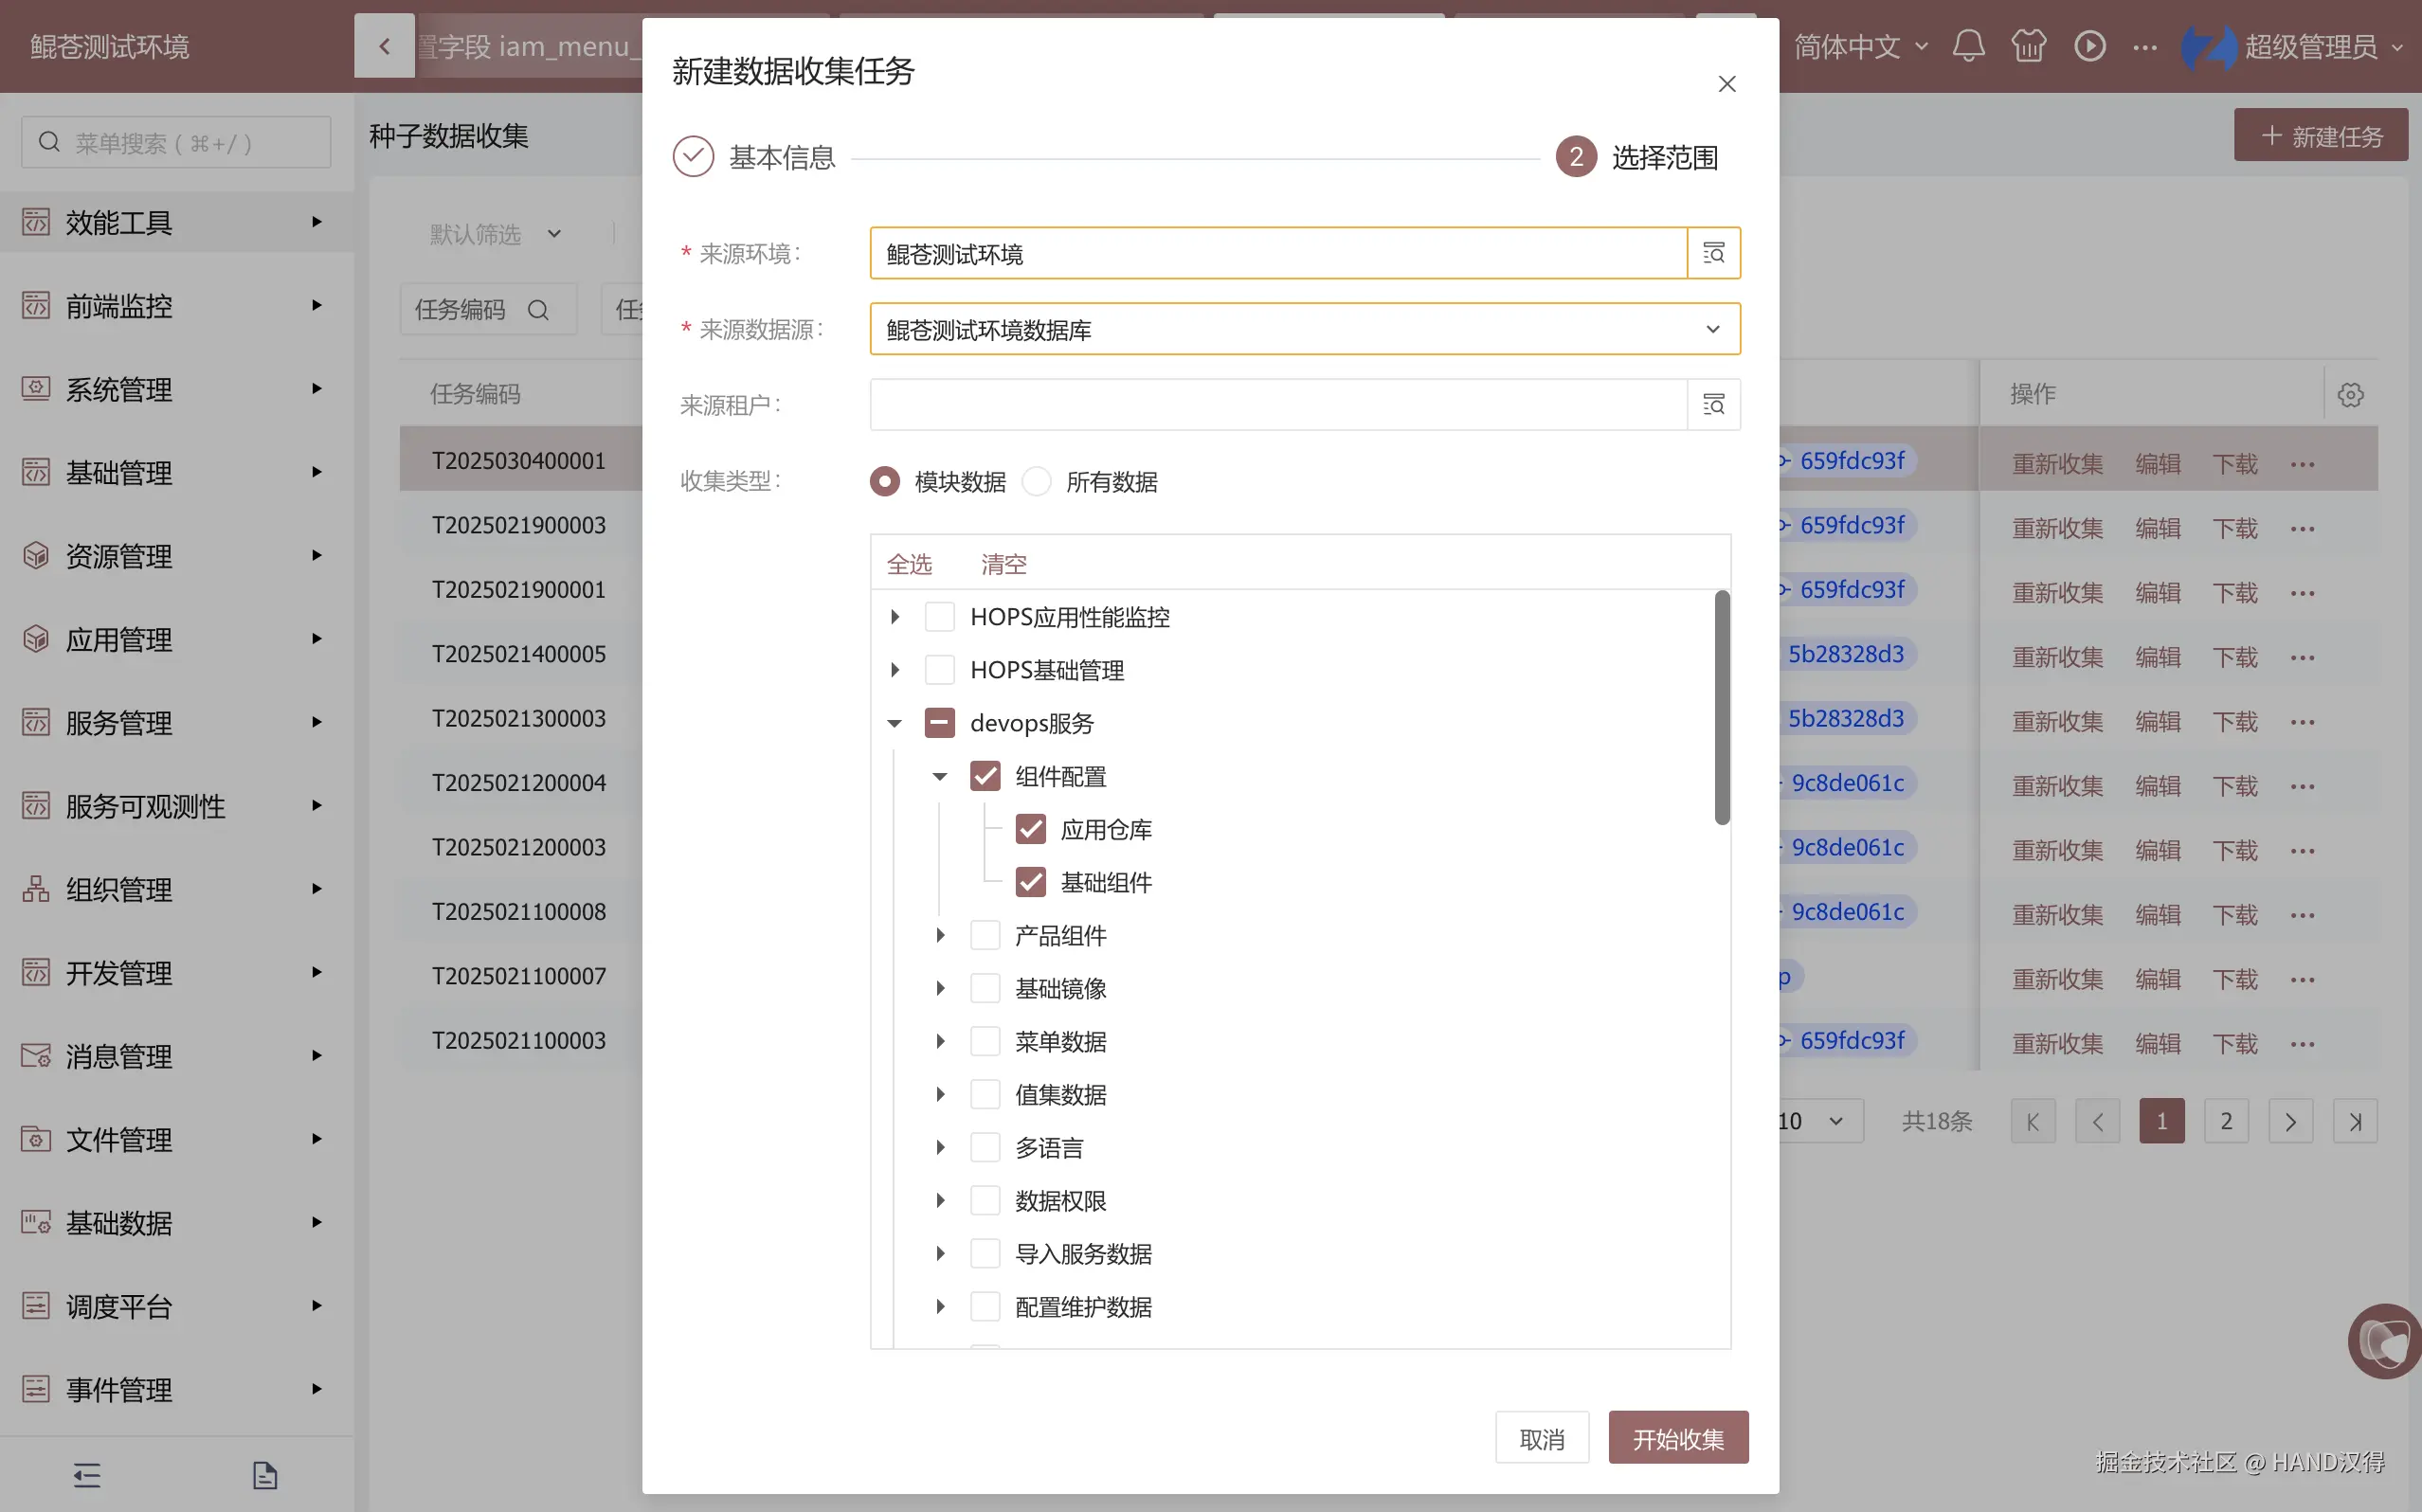This screenshot has width=2422, height=1512.
Task: Click the source tenant lookup icon
Action: 1713,404
